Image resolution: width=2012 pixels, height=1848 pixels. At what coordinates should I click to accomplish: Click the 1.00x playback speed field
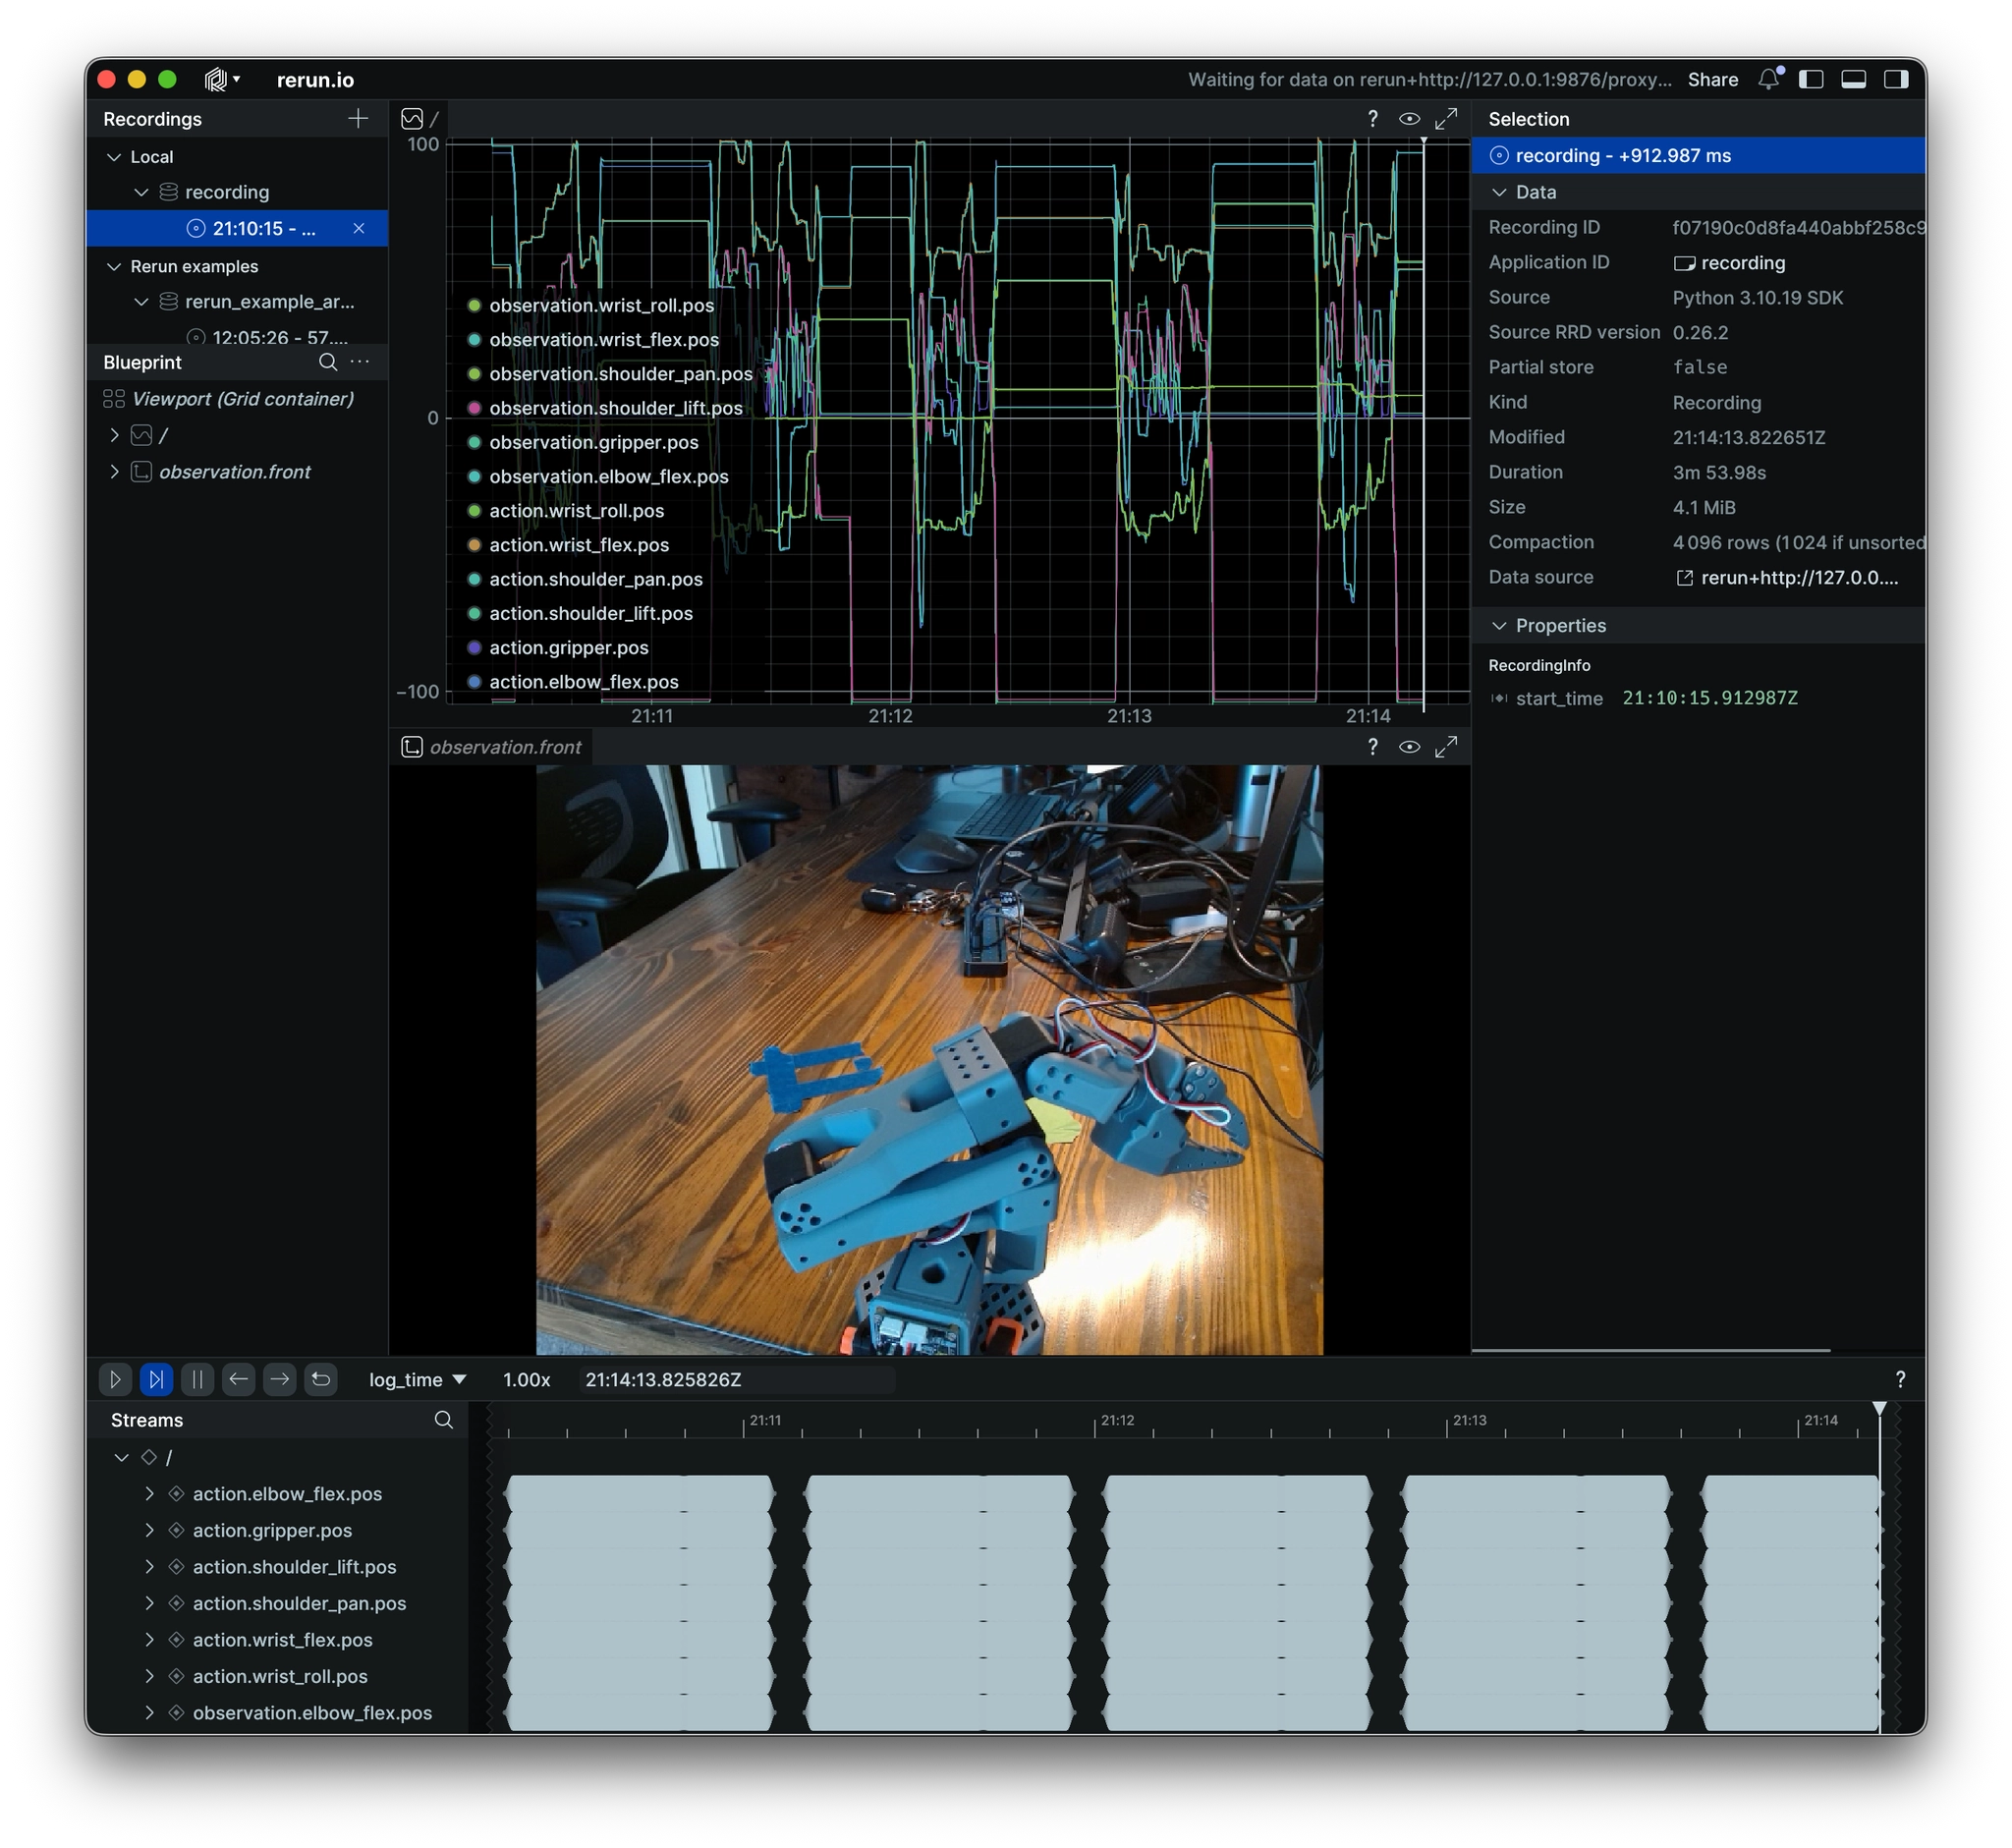(526, 1379)
